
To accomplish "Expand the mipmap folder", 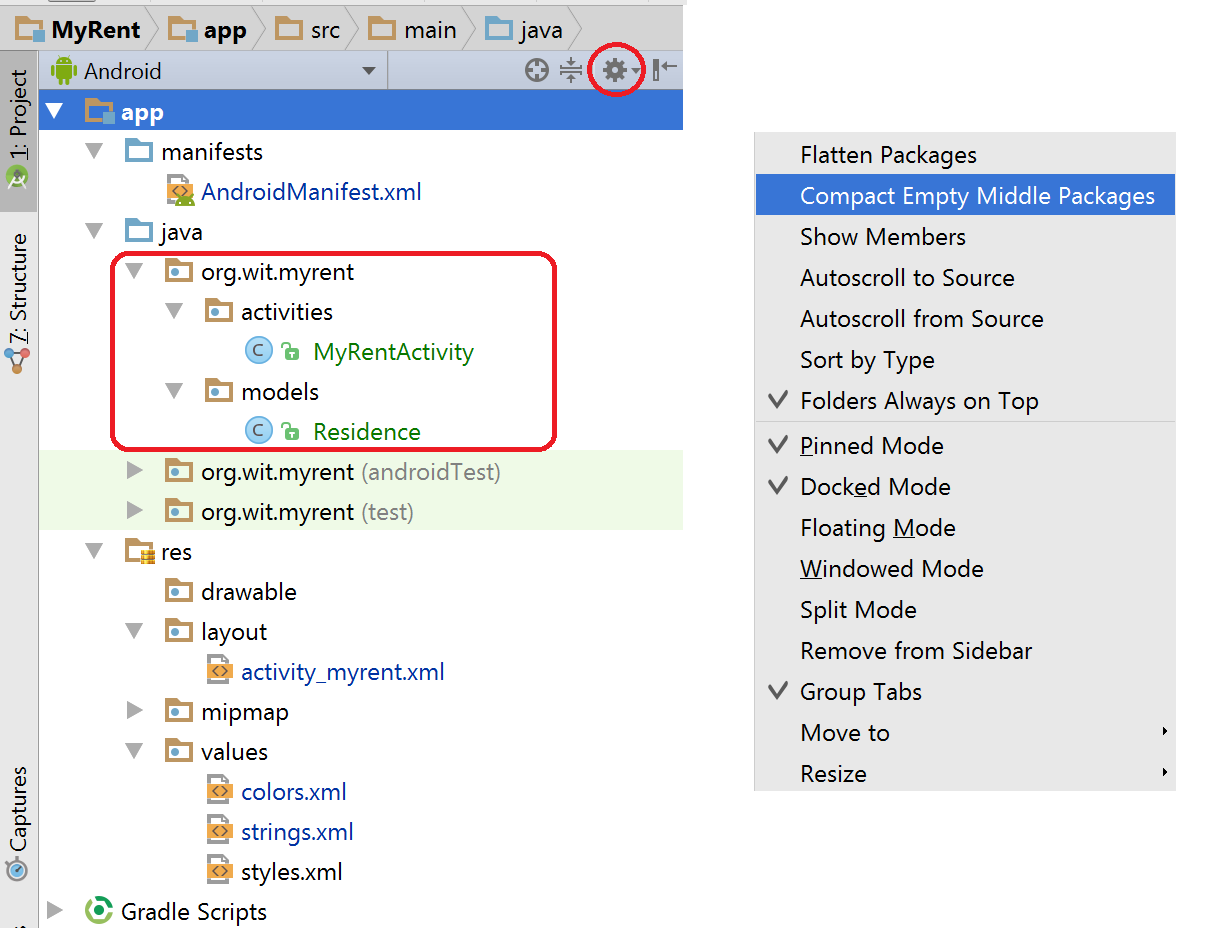I will 135,710.
